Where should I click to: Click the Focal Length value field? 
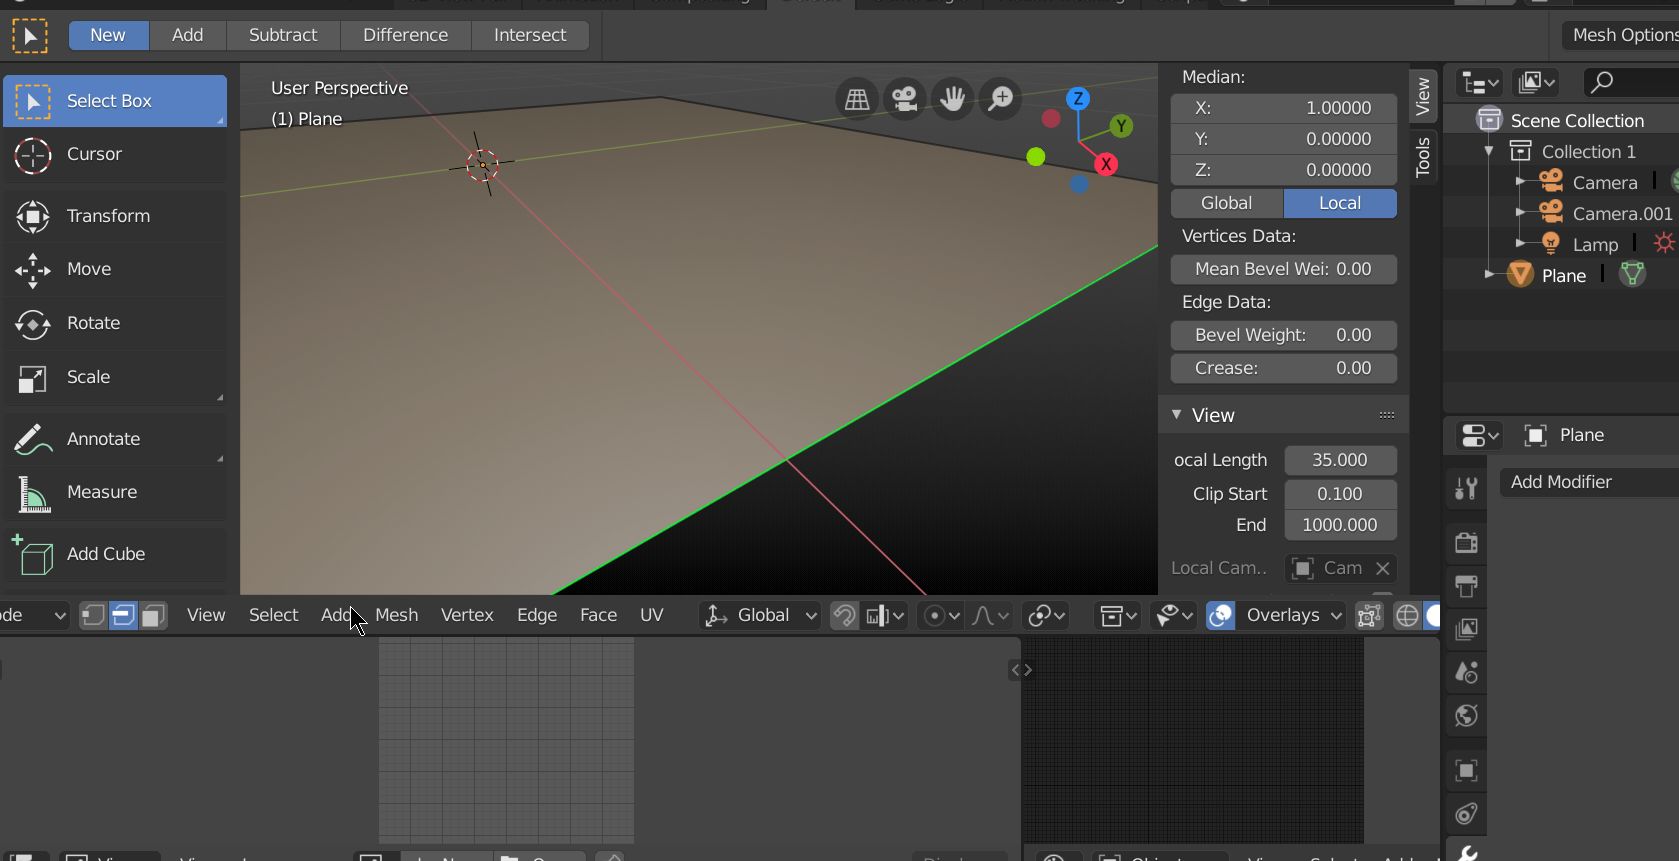pyautogui.click(x=1340, y=460)
